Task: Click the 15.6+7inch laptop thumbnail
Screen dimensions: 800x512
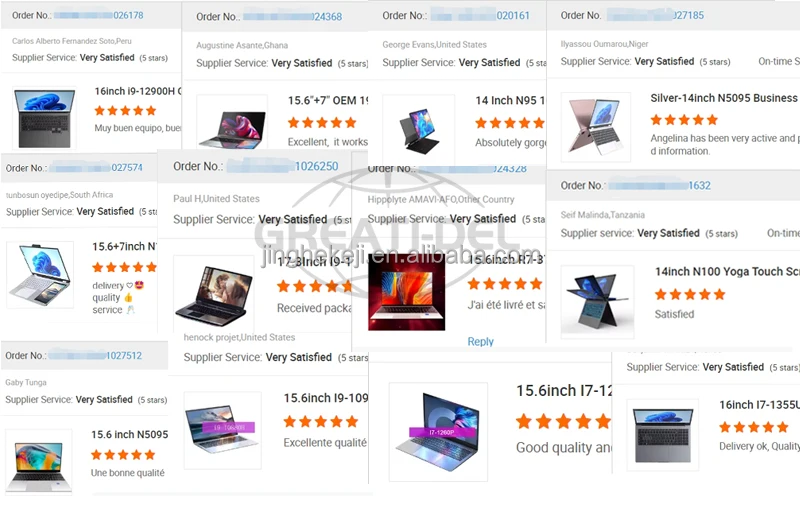Action: (x=39, y=274)
